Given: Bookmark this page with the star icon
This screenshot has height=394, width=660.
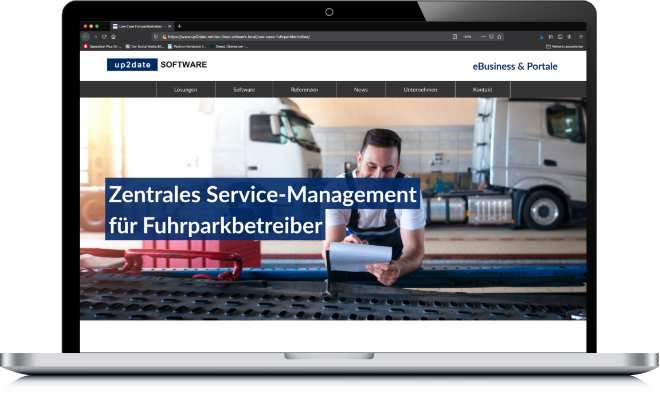Looking at the screenshot, I should click(500, 37).
